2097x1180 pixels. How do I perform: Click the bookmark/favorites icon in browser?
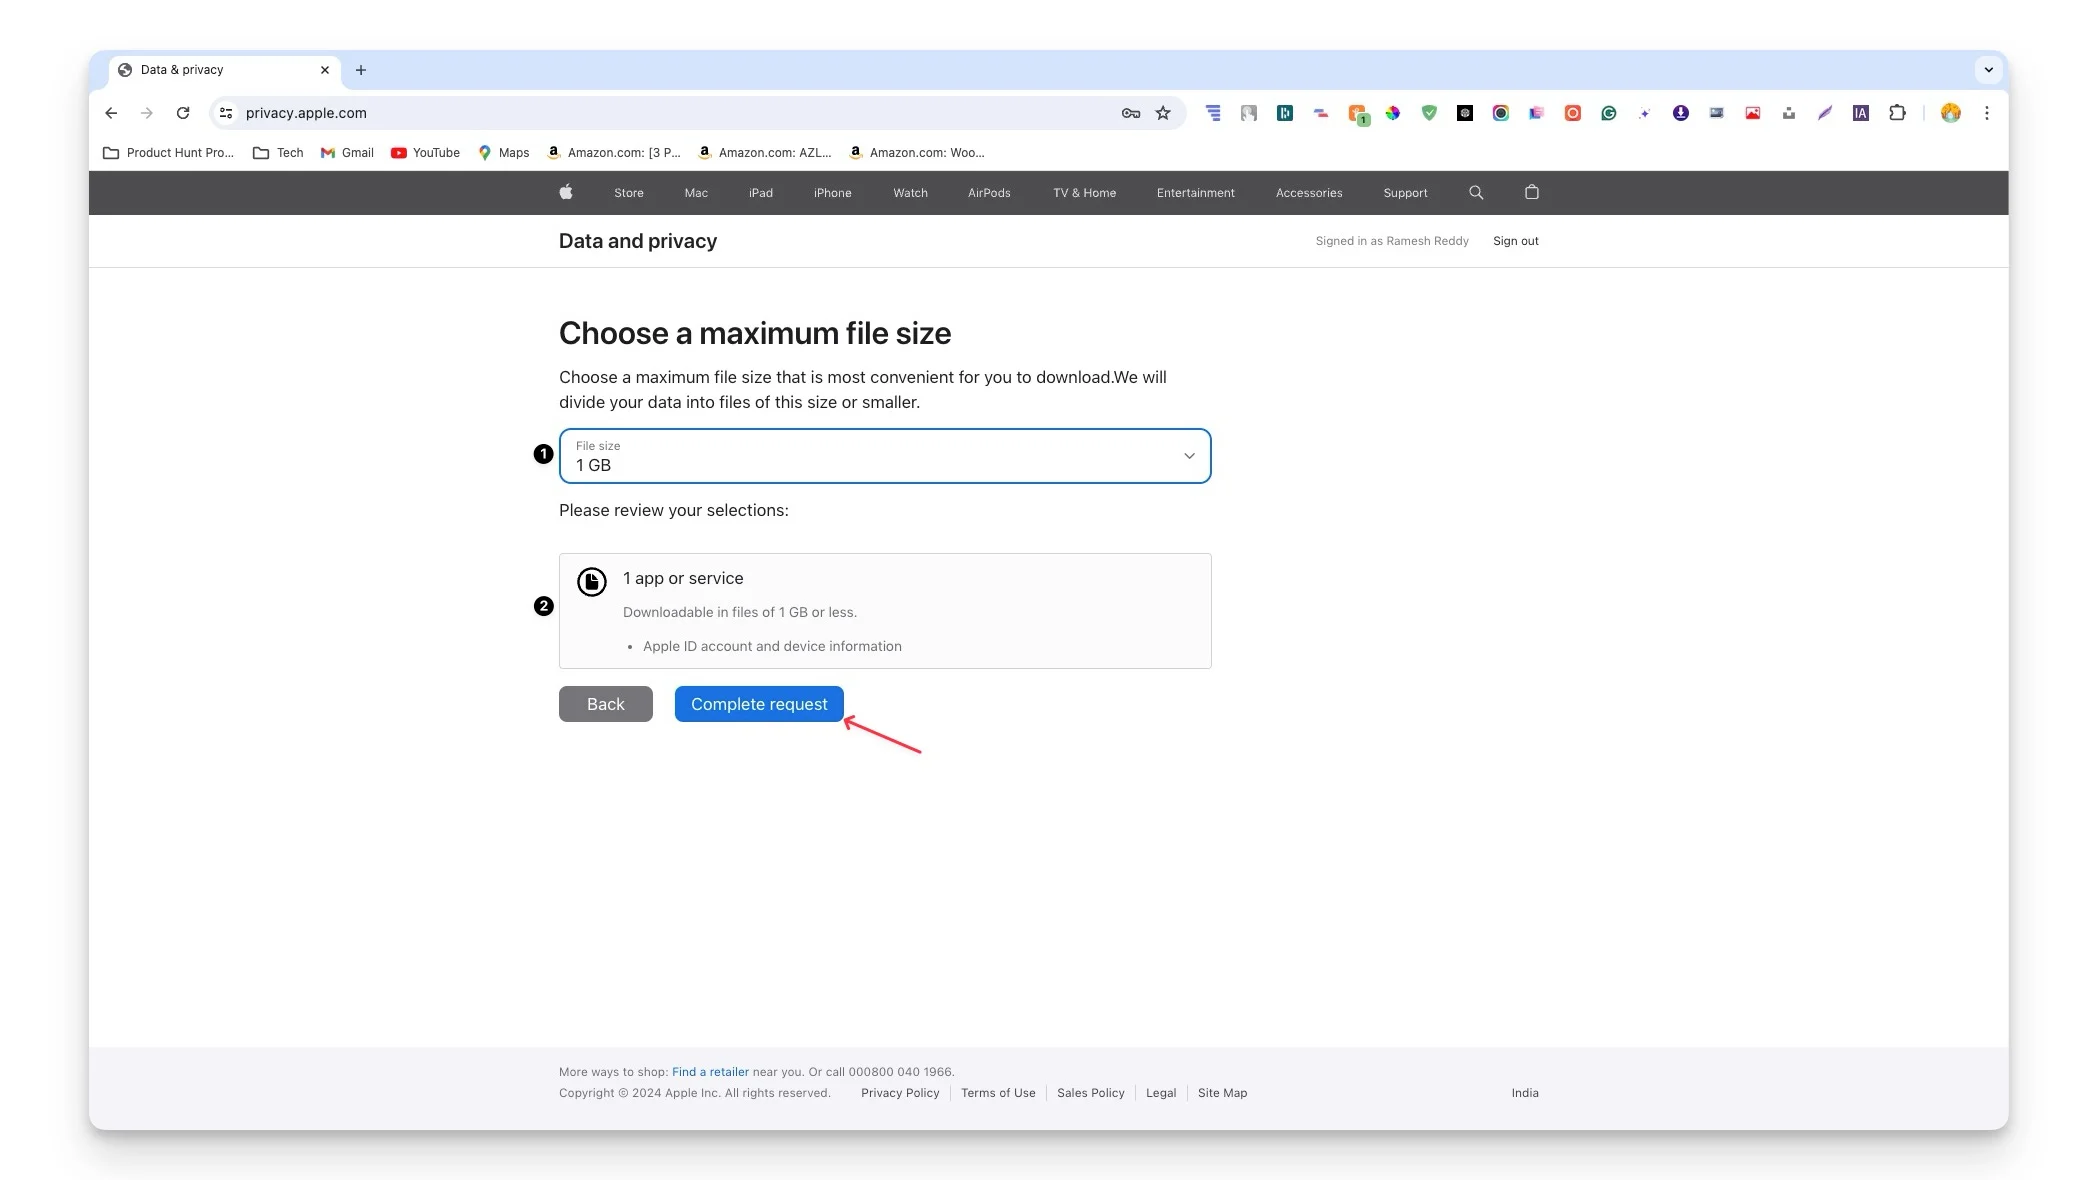1164,112
